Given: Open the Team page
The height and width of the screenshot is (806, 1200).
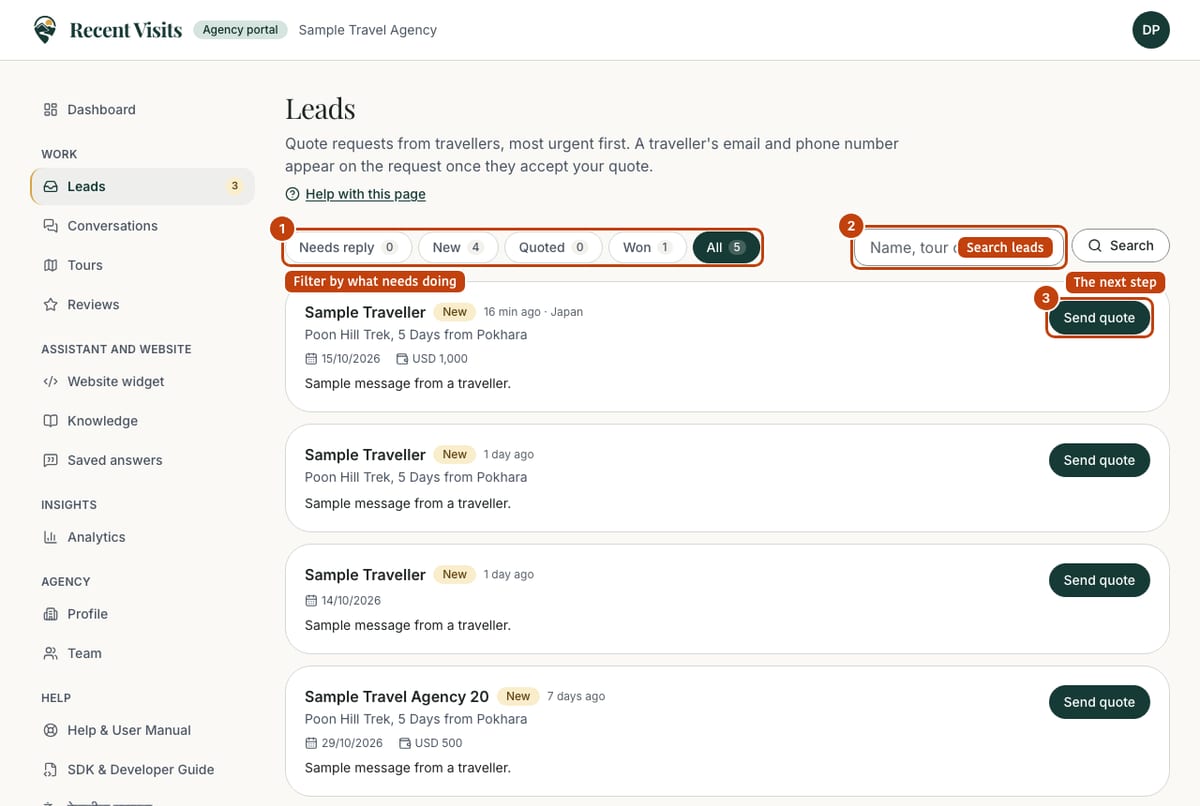Looking at the screenshot, I should (142, 654).
